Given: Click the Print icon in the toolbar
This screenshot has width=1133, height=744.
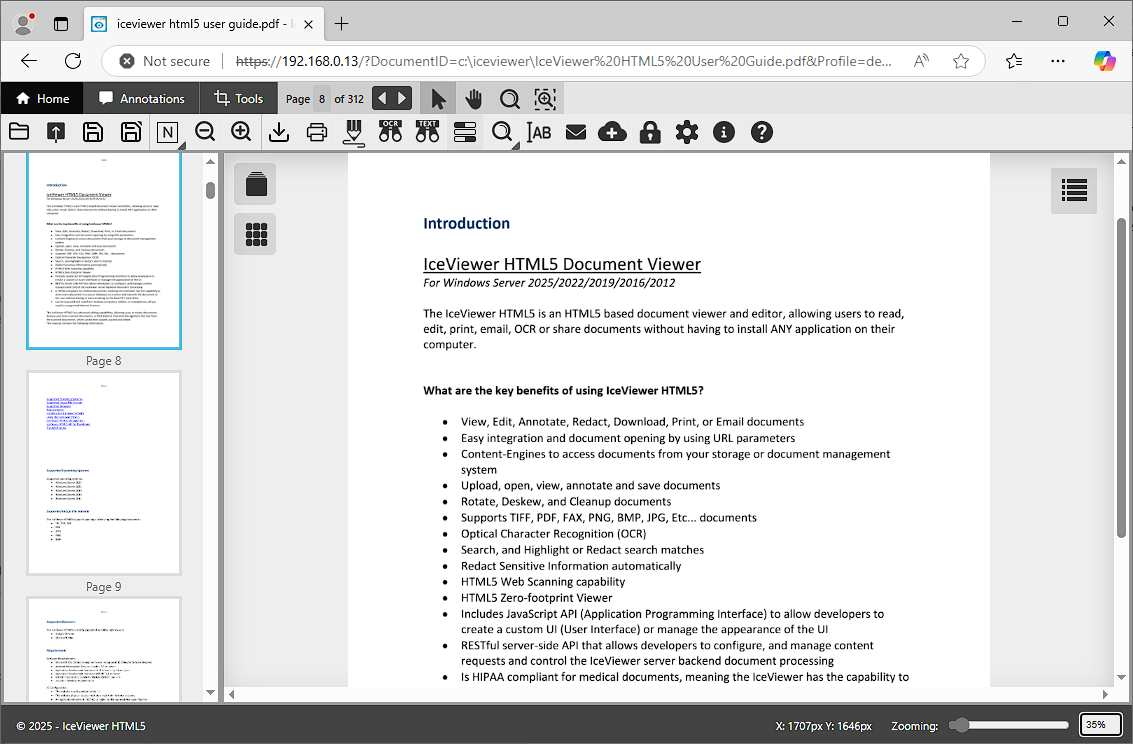Looking at the screenshot, I should [x=317, y=132].
